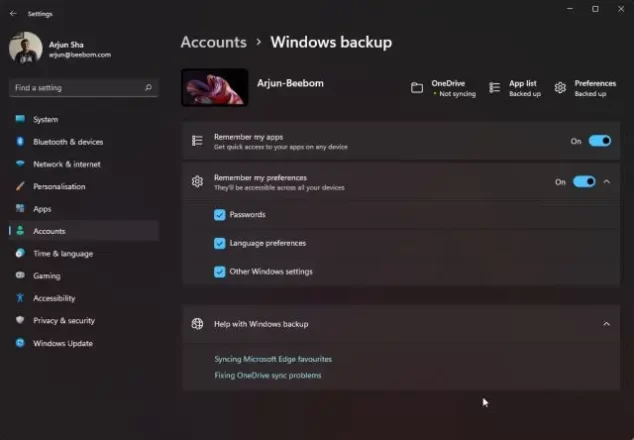
Task: Open the Gaming category
Action: point(84,276)
